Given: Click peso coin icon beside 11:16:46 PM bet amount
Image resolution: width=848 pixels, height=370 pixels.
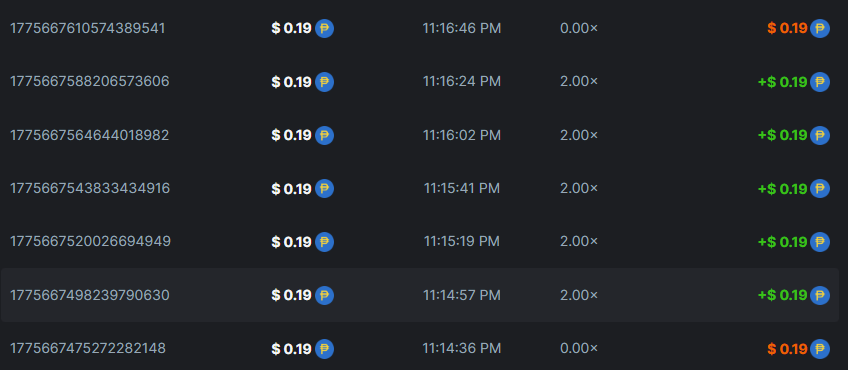Looking at the screenshot, I should point(324,28).
